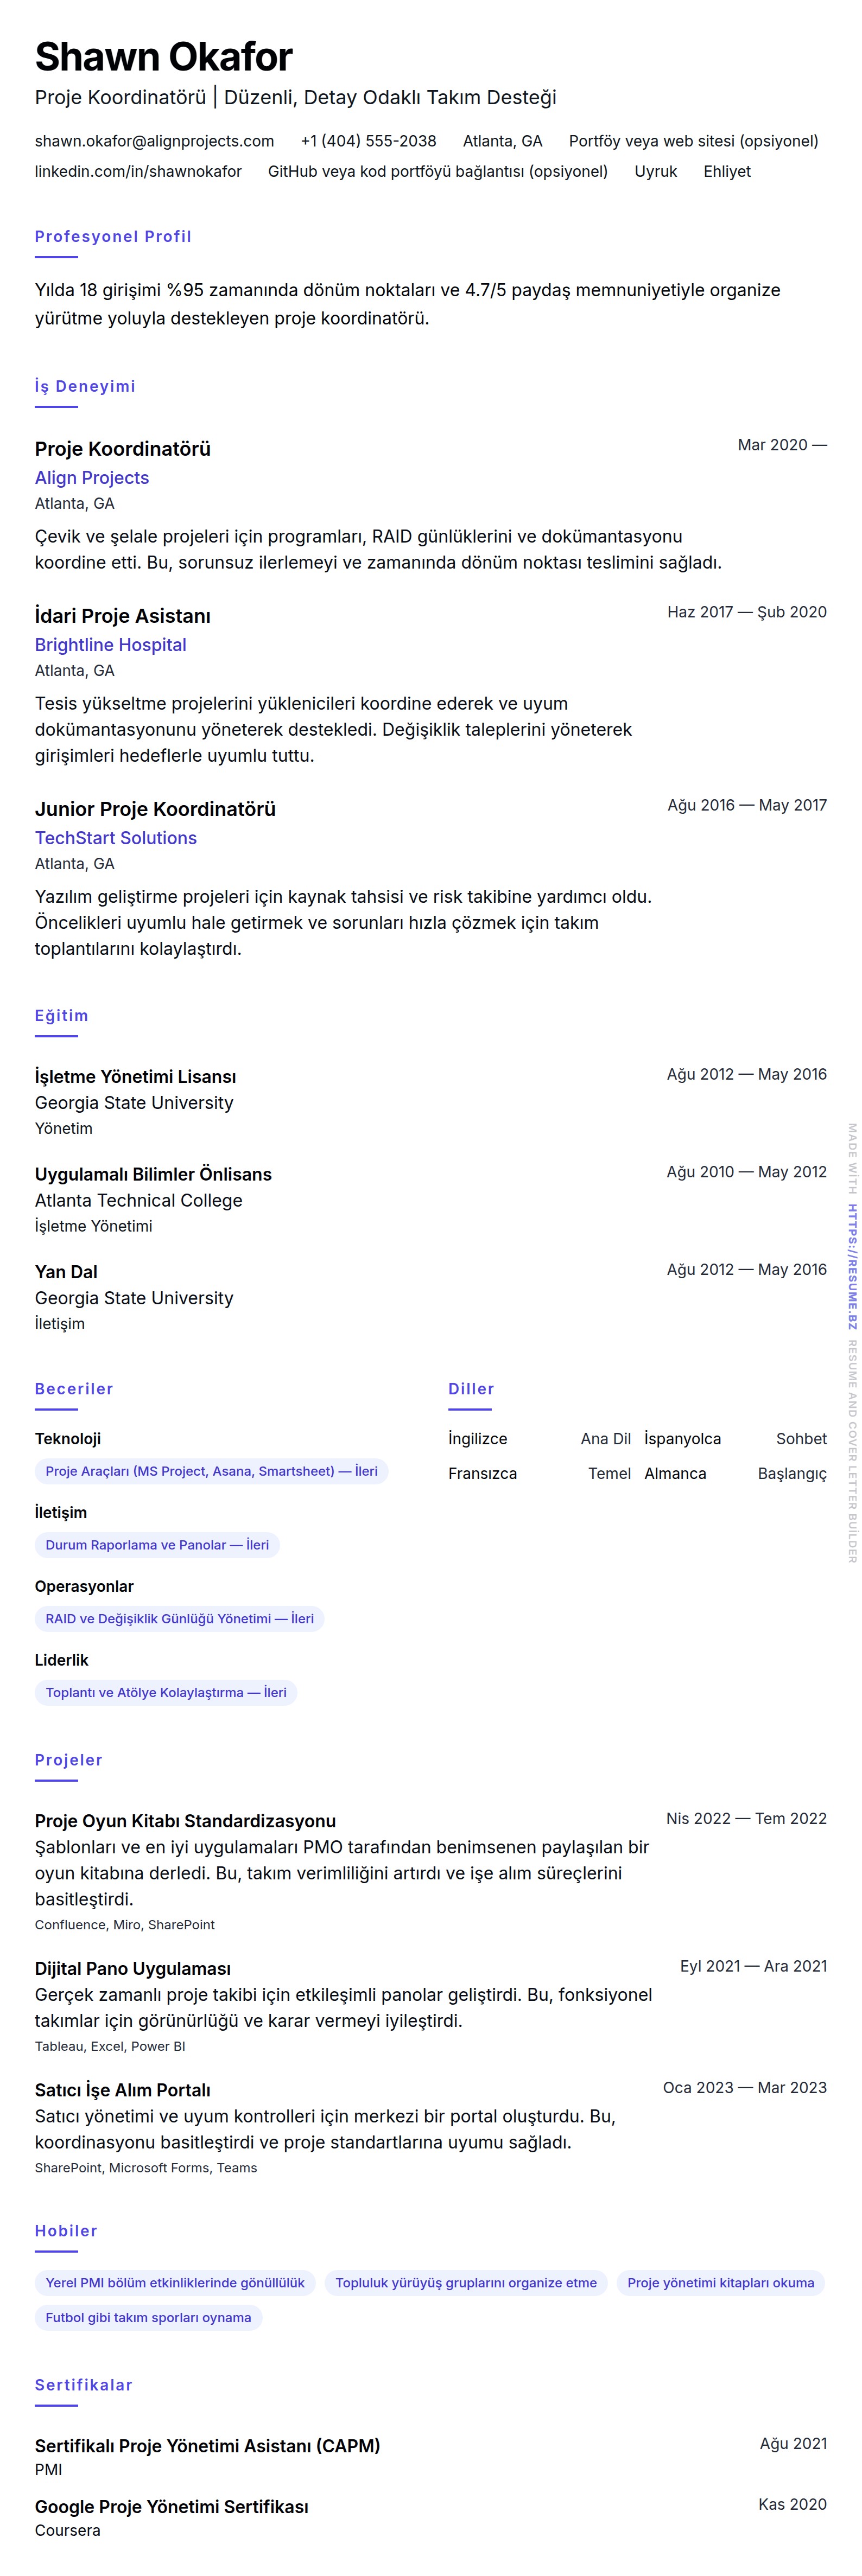Open the Brightline Hospital company link
The height and width of the screenshot is (2576, 862).
[x=110, y=645]
